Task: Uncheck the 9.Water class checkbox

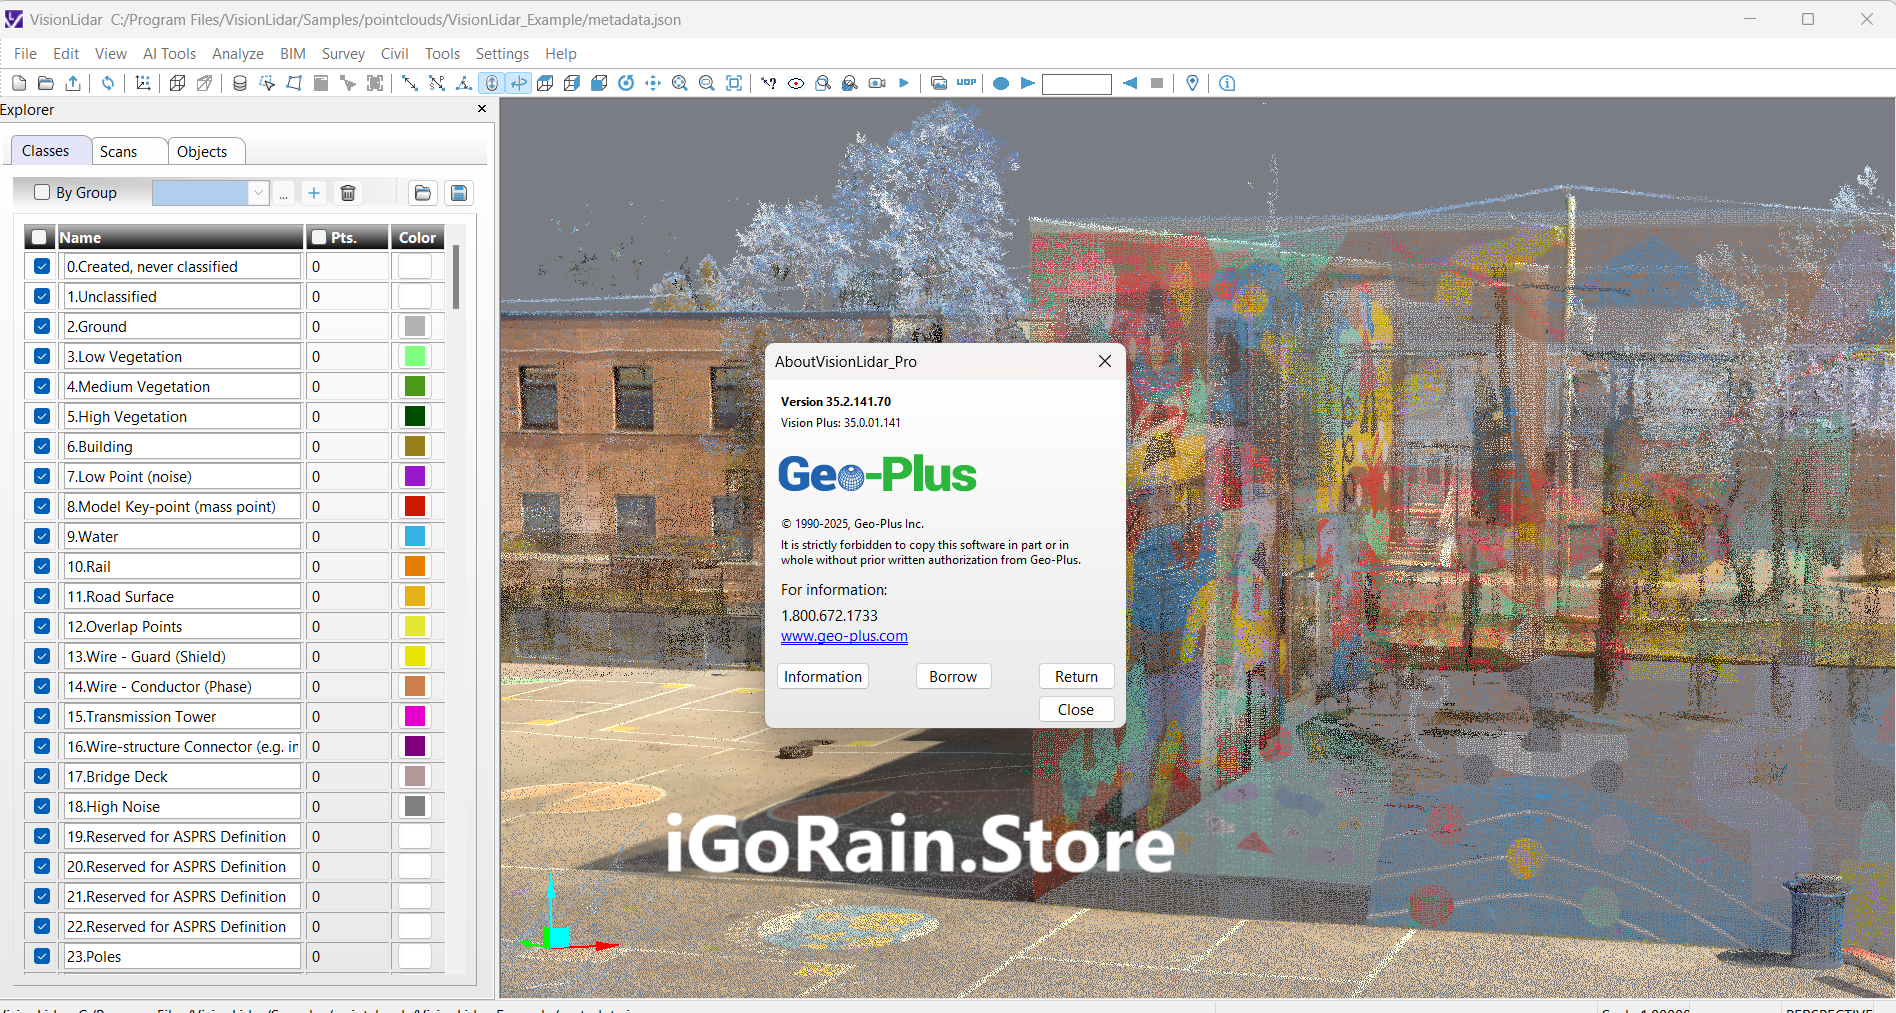Action: pos(41,536)
